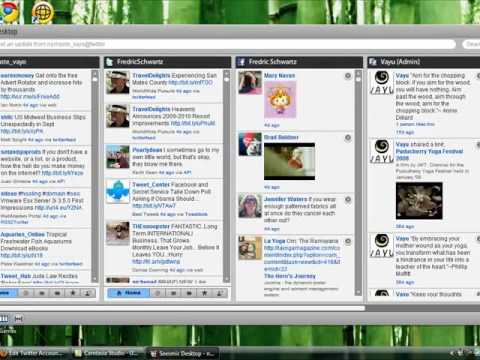Play Brad Baldner's video thumbnail
Viewport: 480px width, 360px height.
click(x=289, y=161)
